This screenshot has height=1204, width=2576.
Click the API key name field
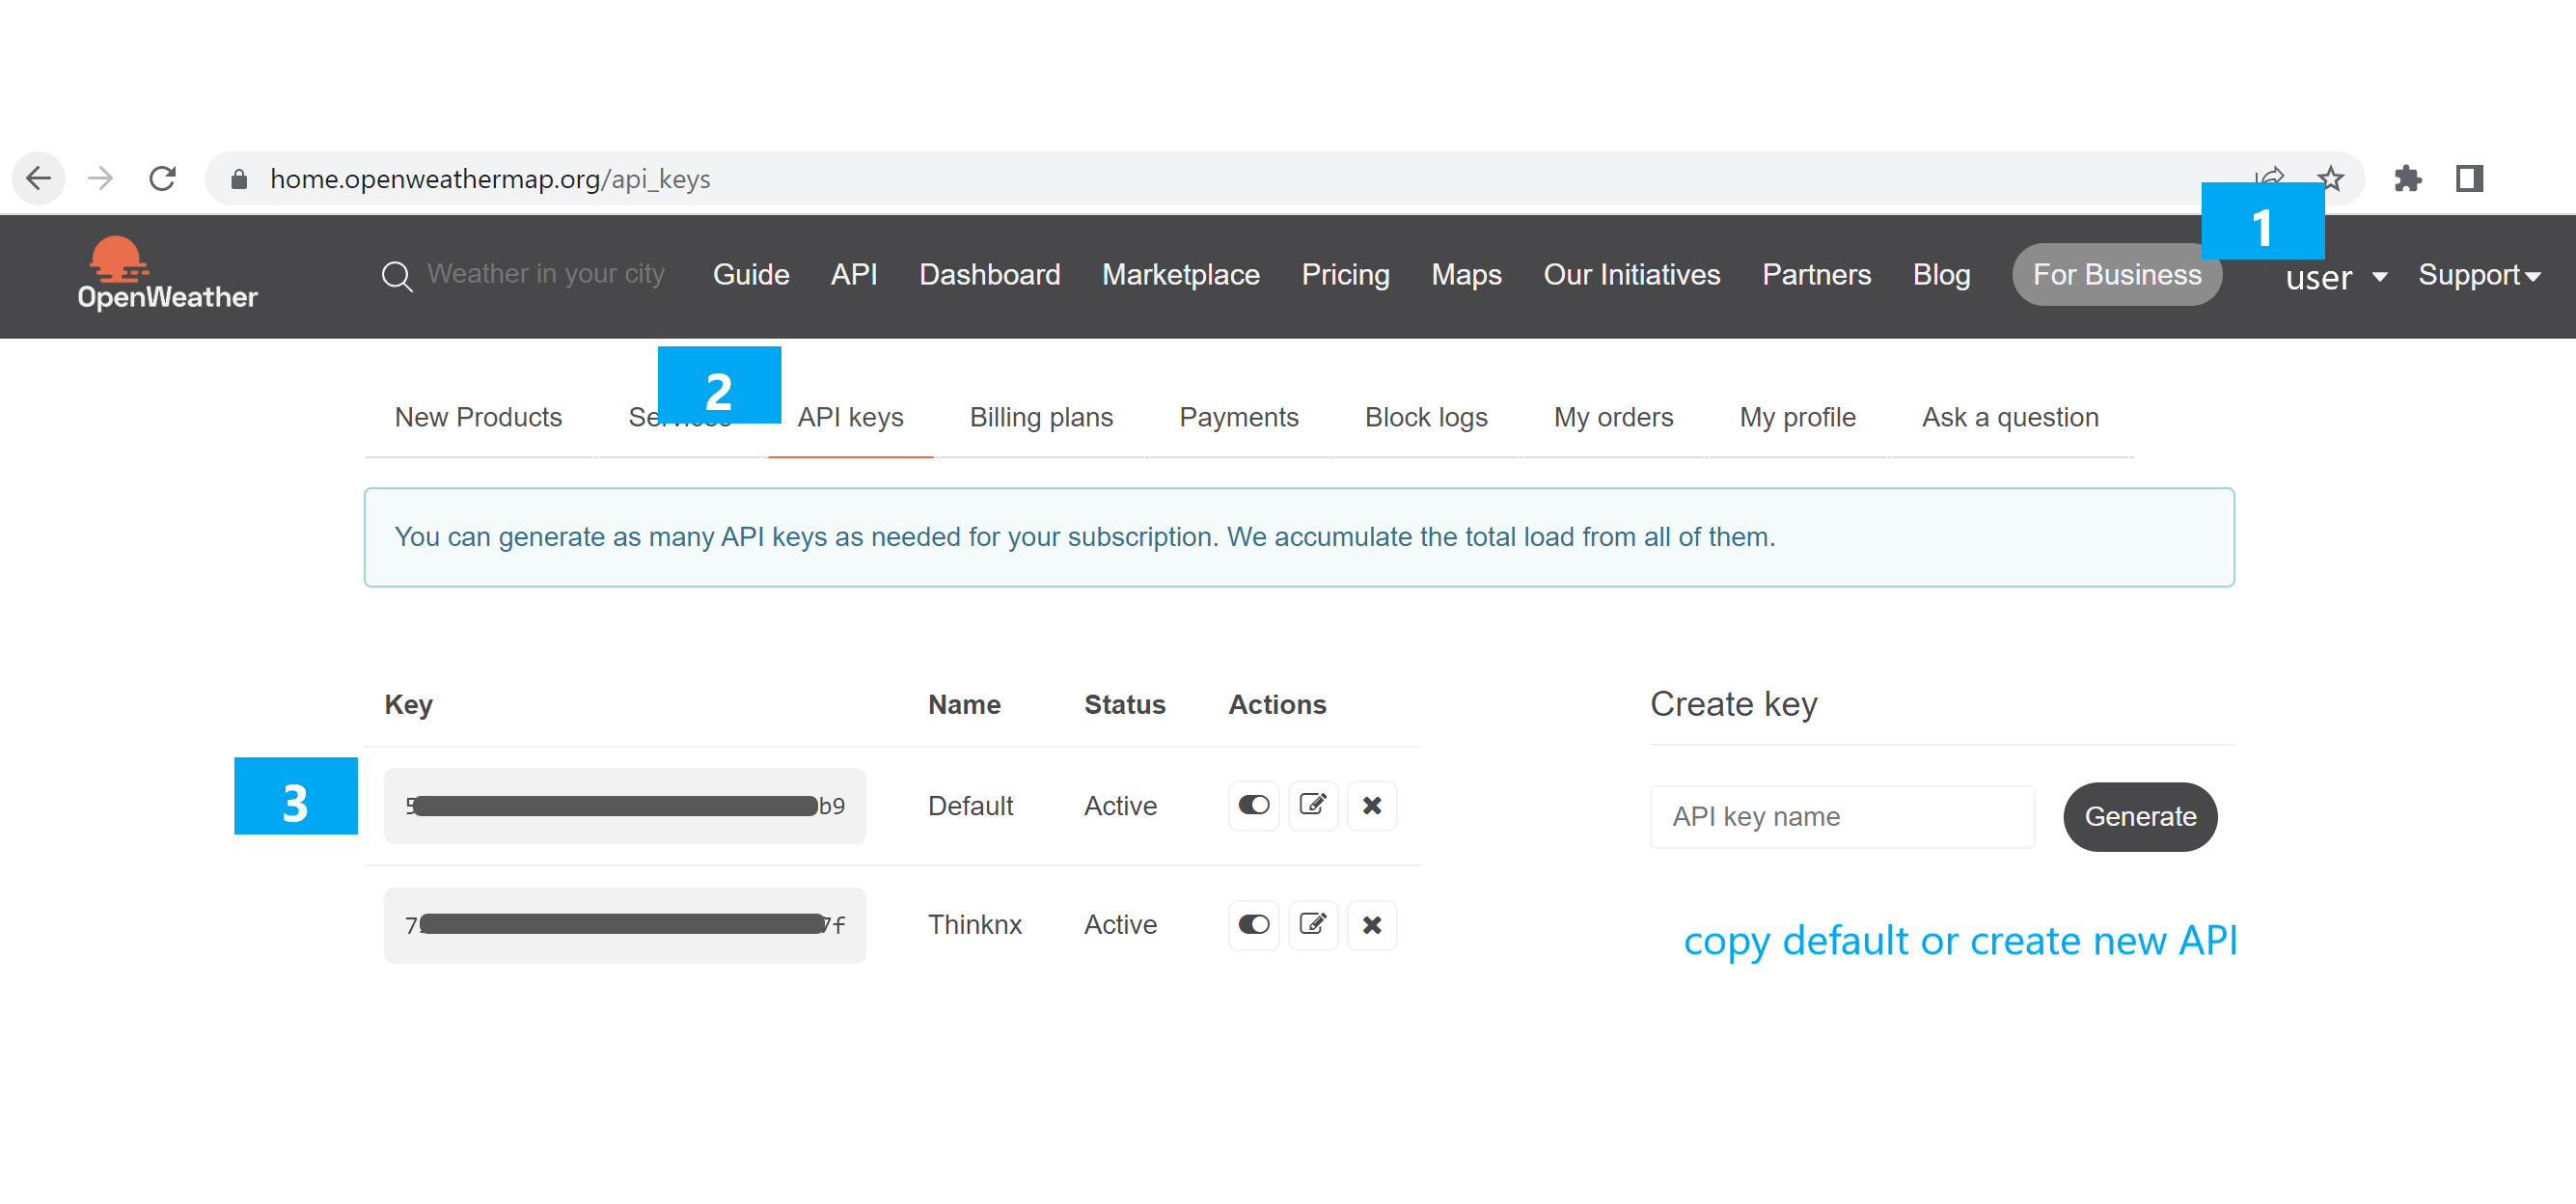(x=1841, y=817)
